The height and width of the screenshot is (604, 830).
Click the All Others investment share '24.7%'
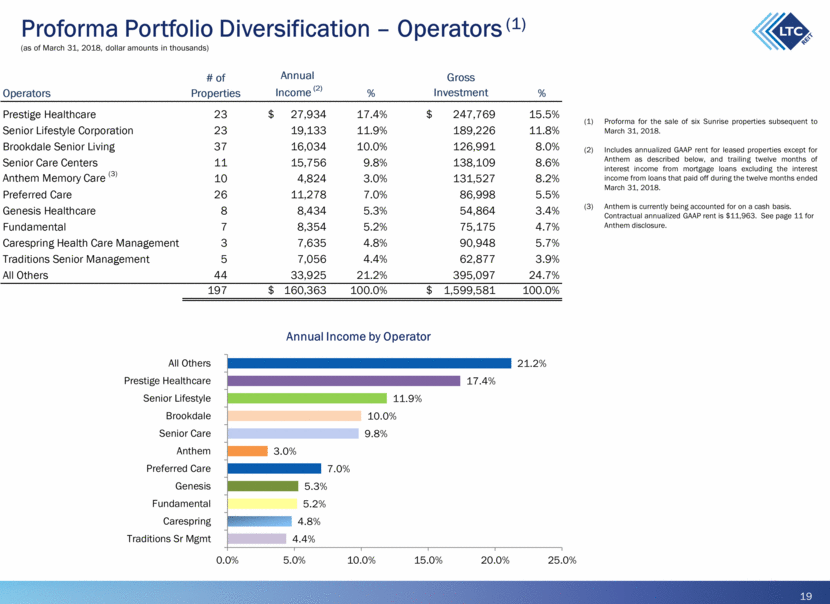click(x=544, y=275)
